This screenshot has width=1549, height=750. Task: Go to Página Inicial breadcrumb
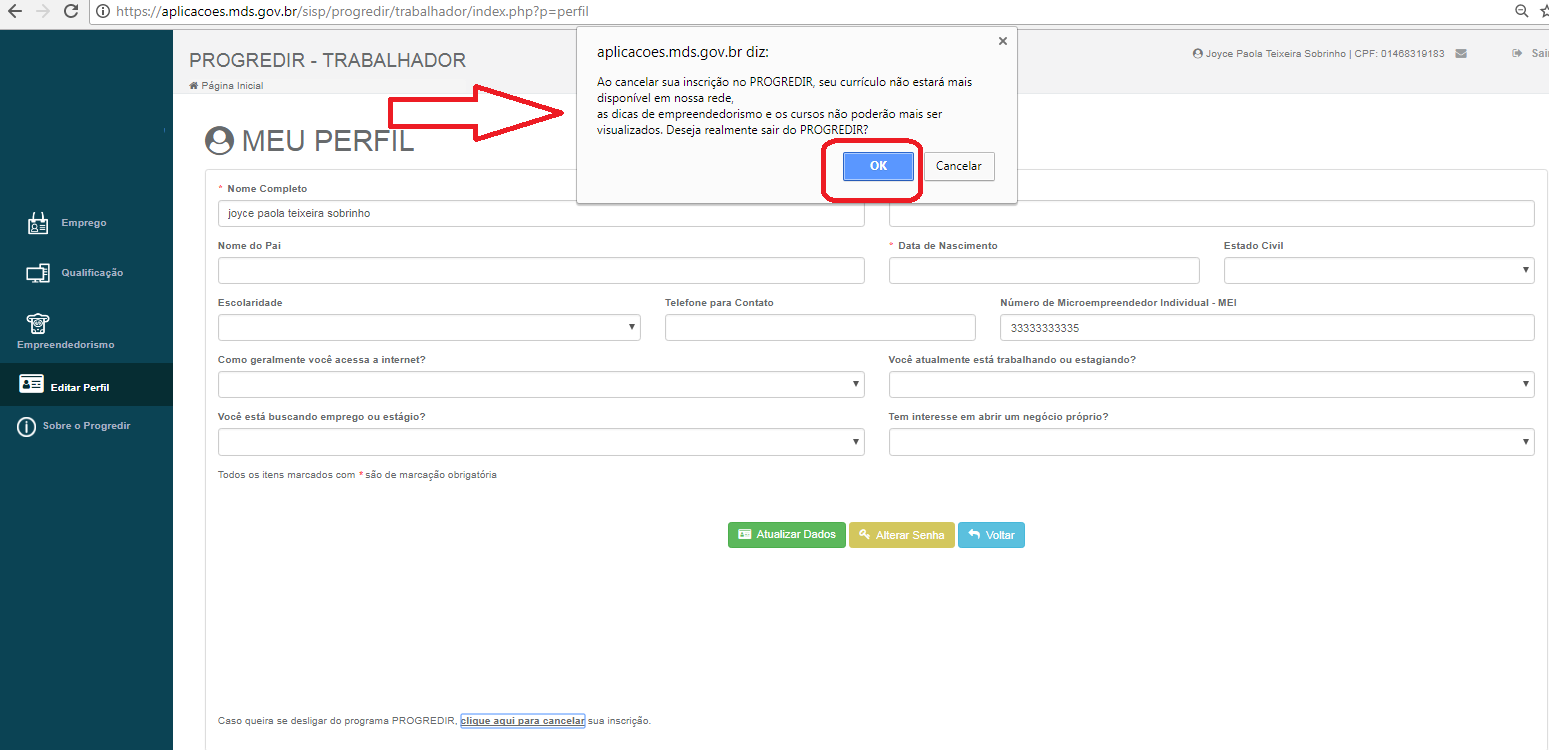pos(231,86)
